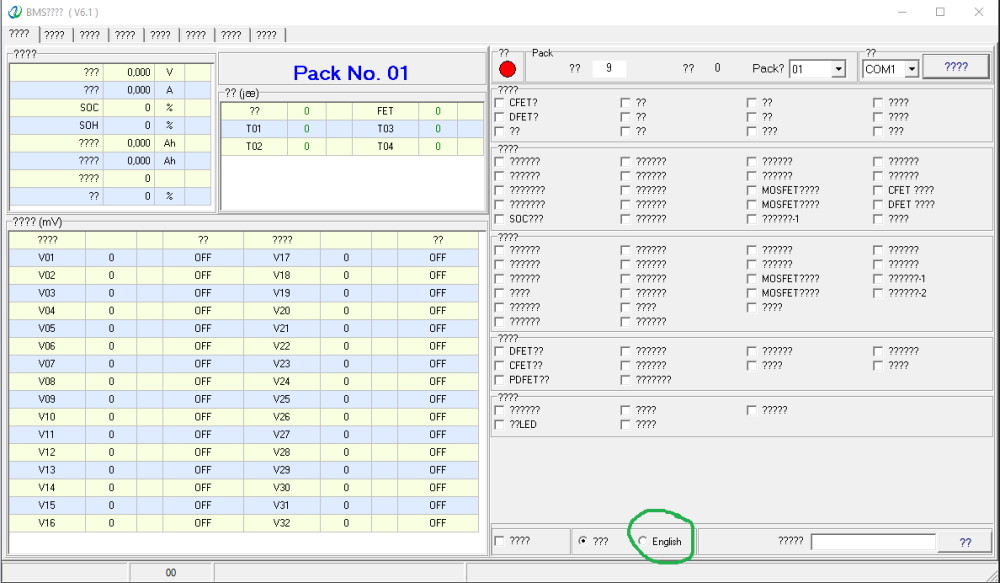Tick the DFET? checkbox
The width and height of the screenshot is (1000, 583).
[499, 117]
